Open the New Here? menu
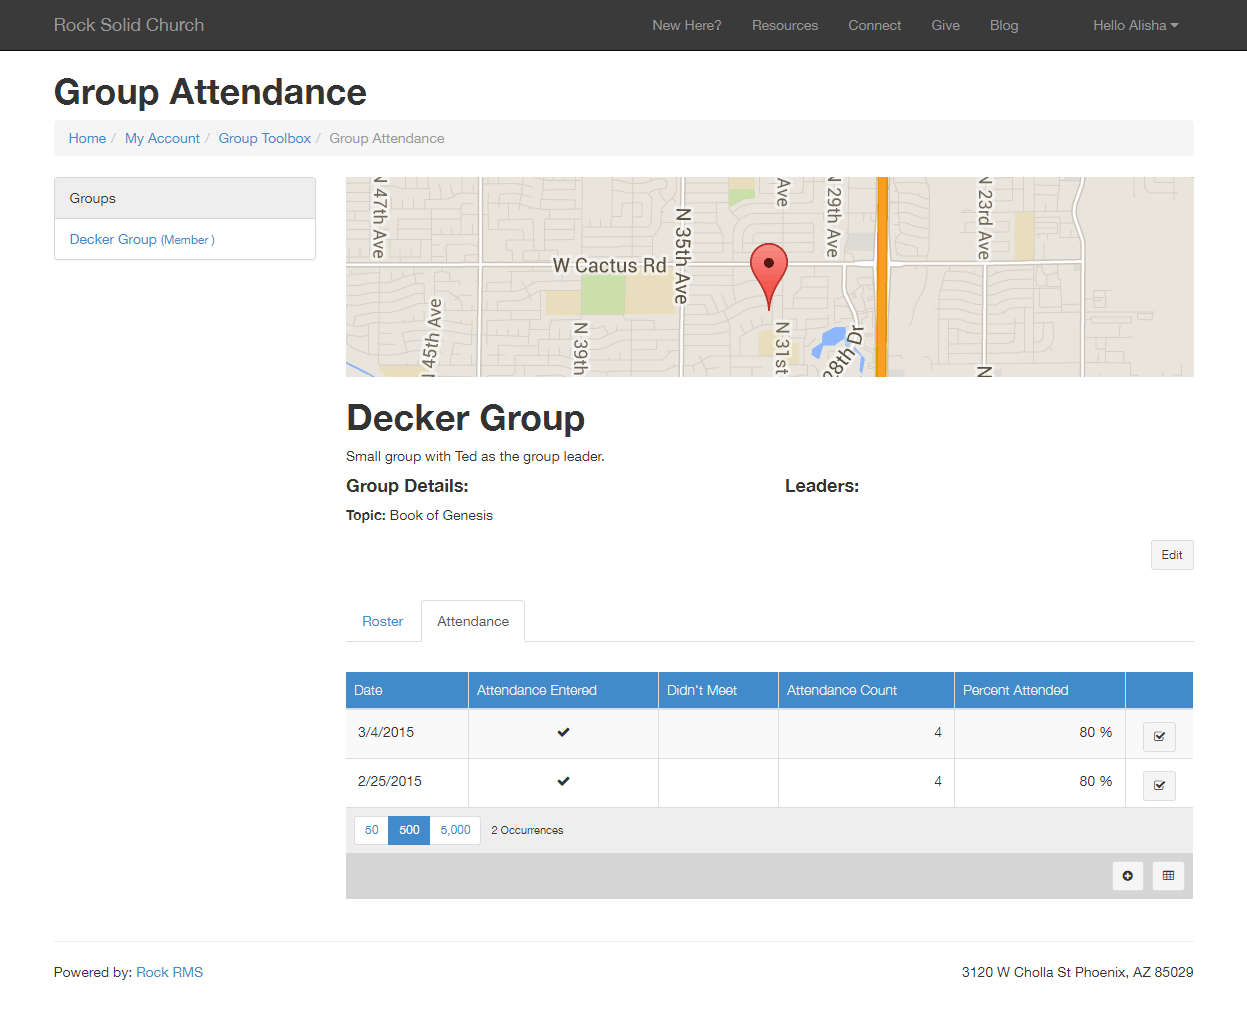1247x1032 pixels. coord(687,25)
